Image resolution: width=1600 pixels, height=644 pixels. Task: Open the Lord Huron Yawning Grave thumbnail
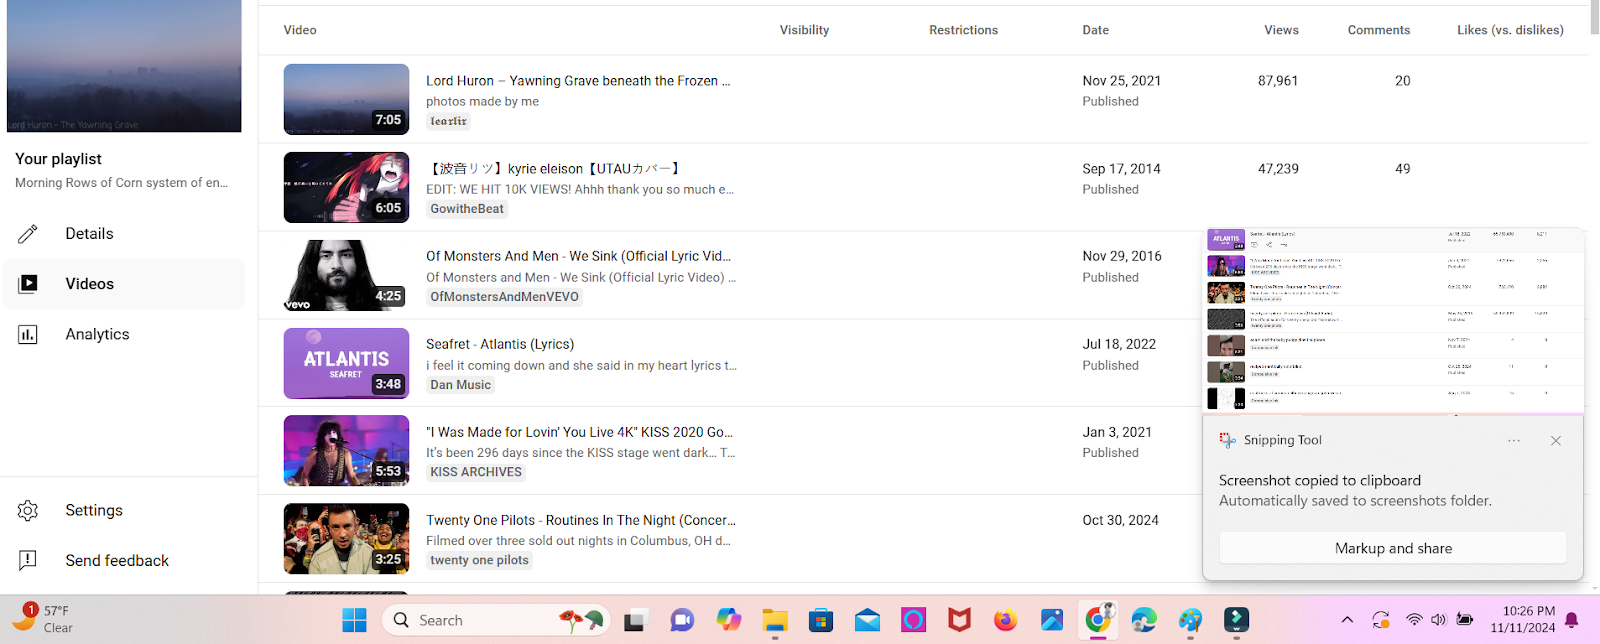[346, 99]
